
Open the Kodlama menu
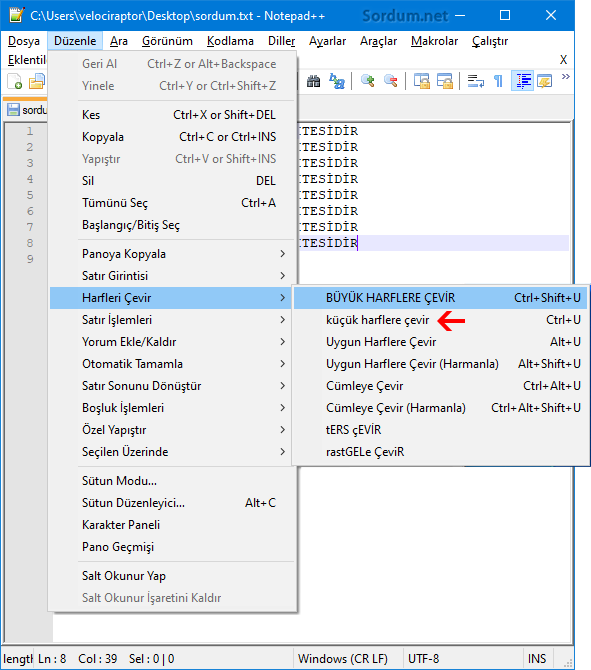[230, 41]
